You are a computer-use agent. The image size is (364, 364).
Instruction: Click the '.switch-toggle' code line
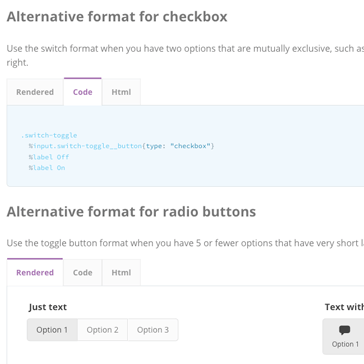point(49,135)
